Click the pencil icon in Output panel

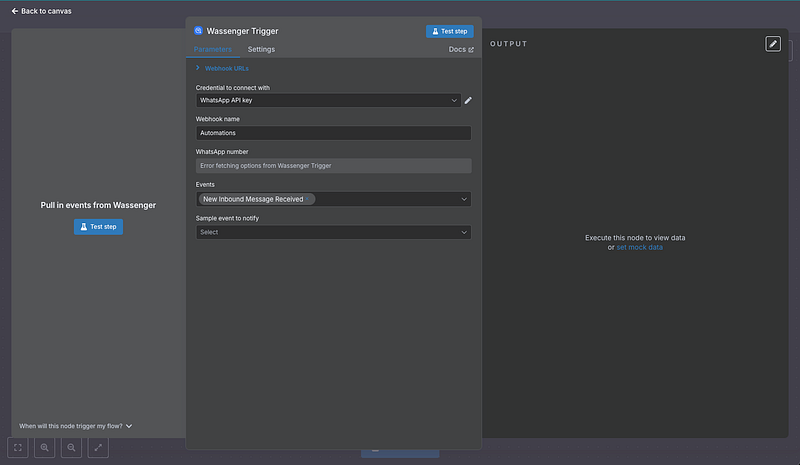point(773,44)
